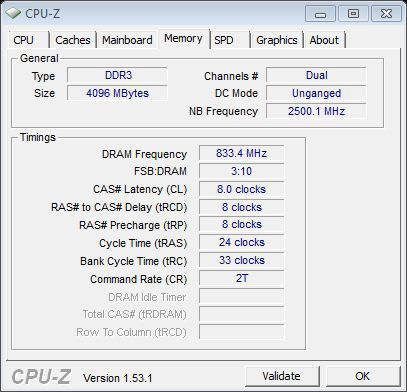This screenshot has height=392, width=407.
Task: Minimize the CPU-Z window
Action: pyautogui.click(x=320, y=14)
